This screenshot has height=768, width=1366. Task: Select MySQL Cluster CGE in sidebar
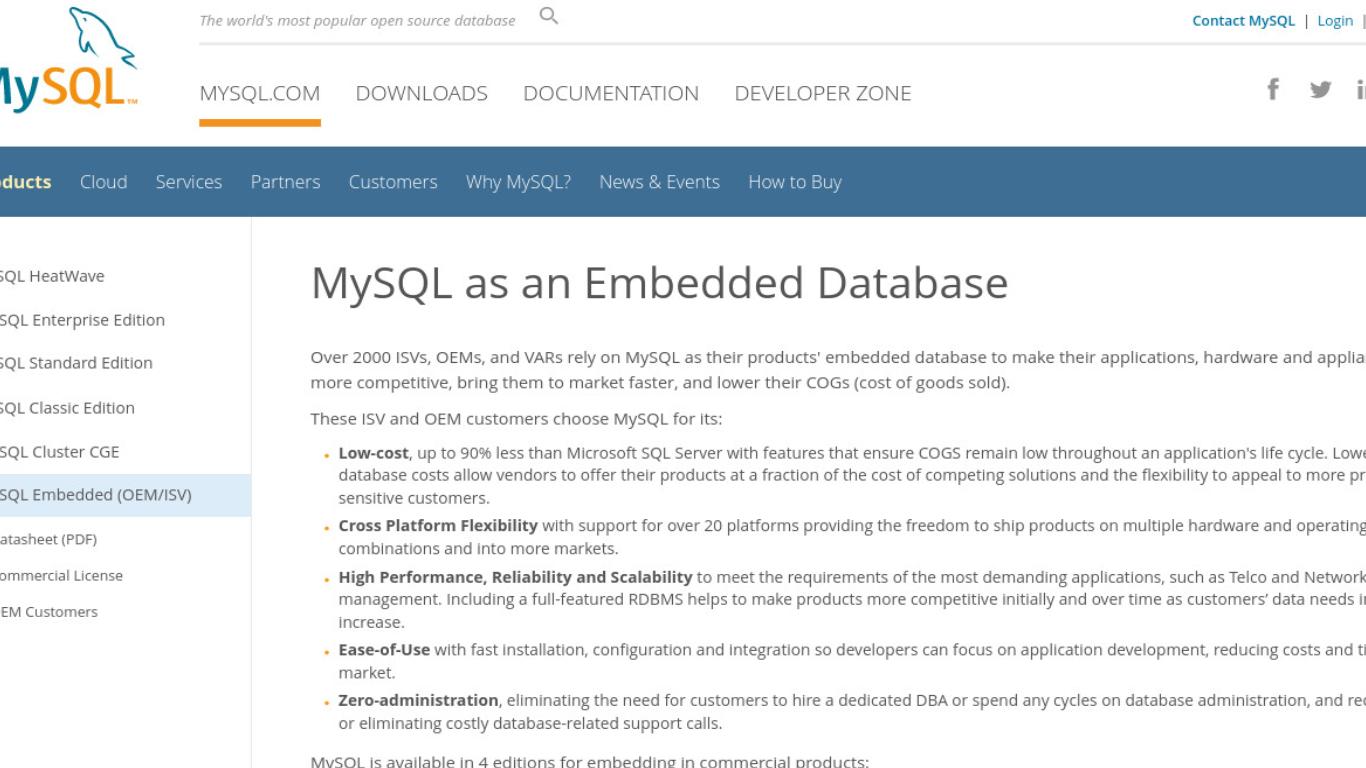[59, 451]
